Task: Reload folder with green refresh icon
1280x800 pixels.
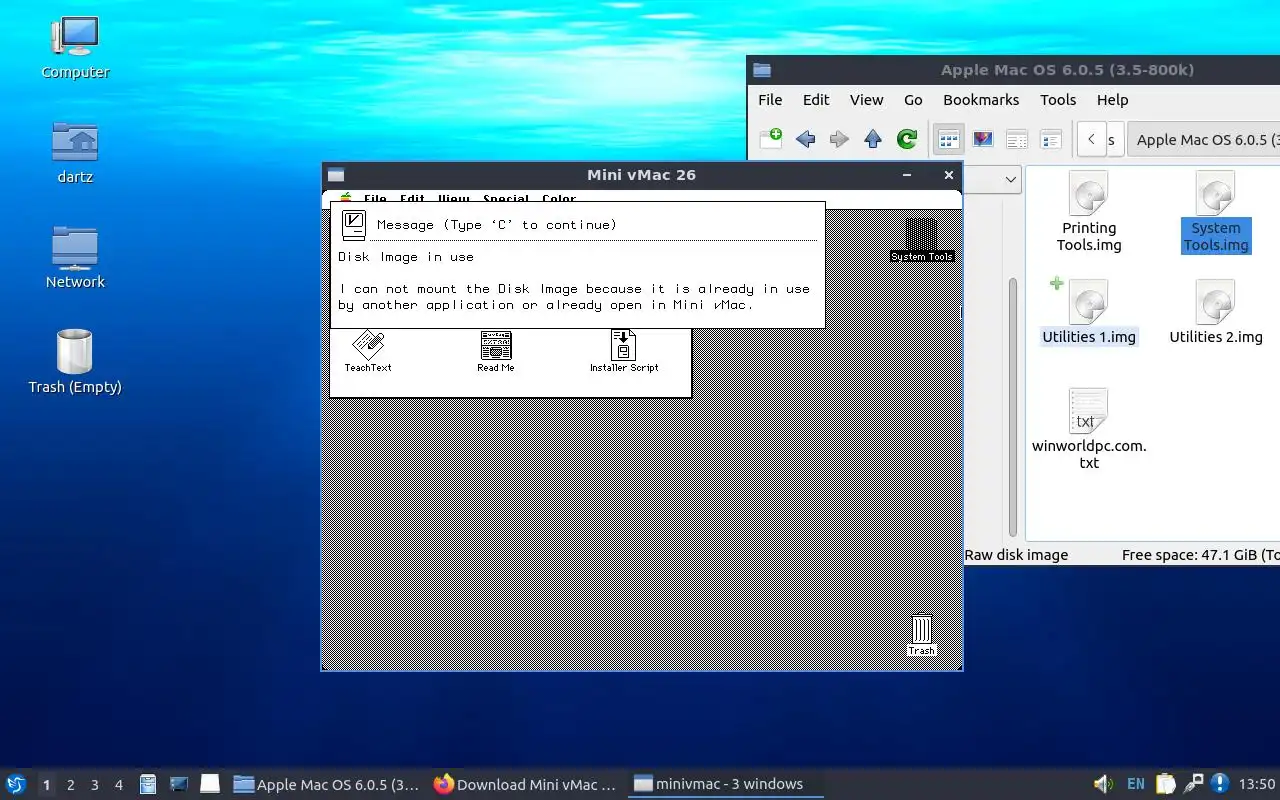Action: (907, 139)
